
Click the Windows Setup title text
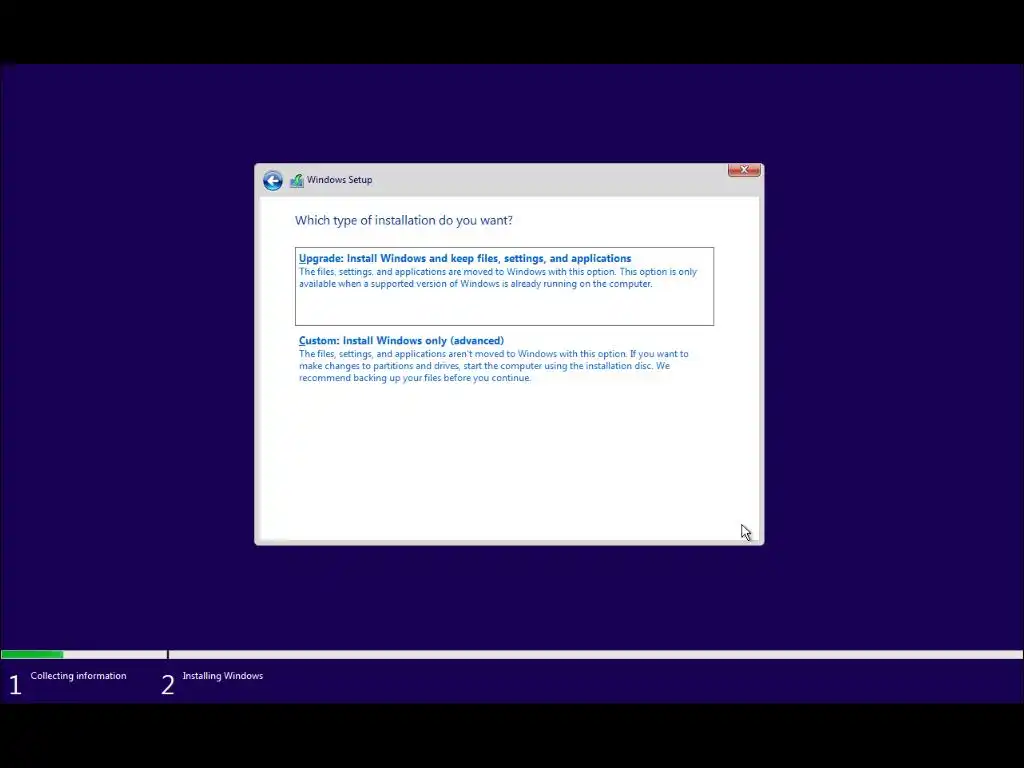click(x=340, y=180)
